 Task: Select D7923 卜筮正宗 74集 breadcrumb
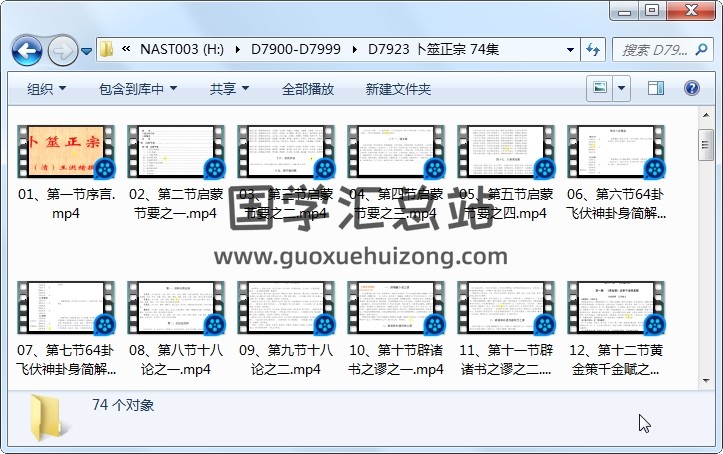[x=433, y=49]
